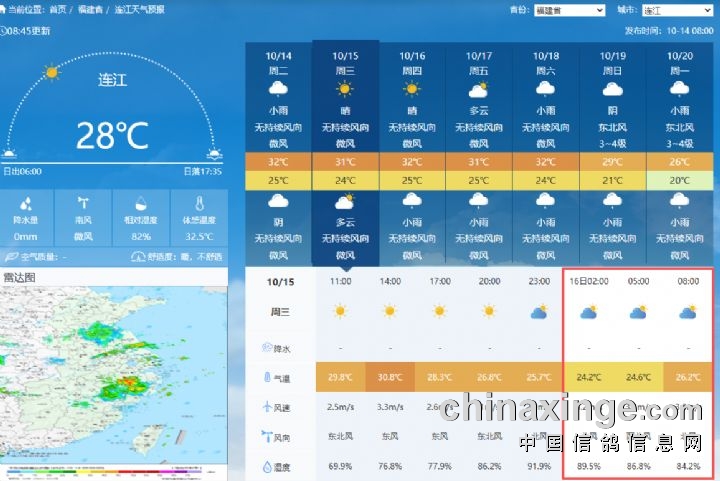Click the 体感温度 thermometer icon
The width and height of the screenshot is (720, 481).
(x=198, y=202)
